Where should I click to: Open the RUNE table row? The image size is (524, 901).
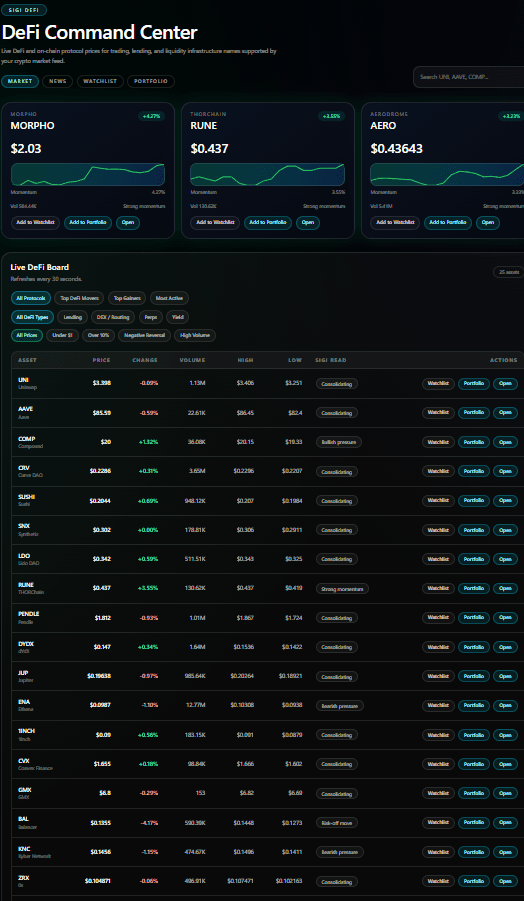coord(505,588)
